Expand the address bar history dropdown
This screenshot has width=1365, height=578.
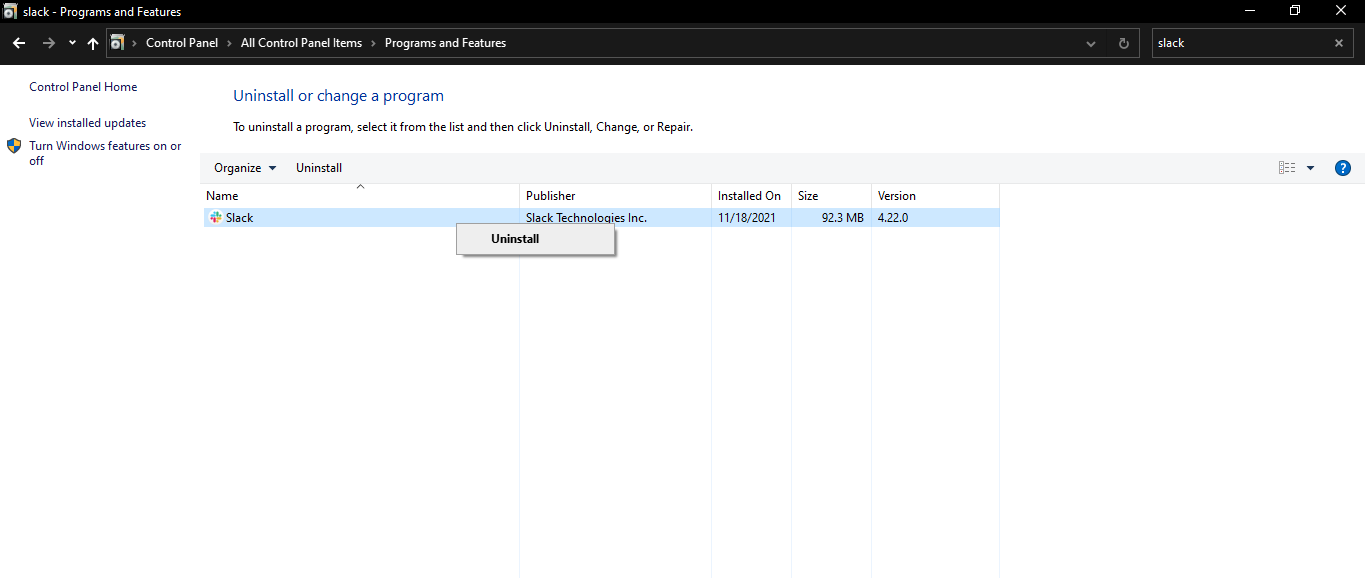click(x=1091, y=43)
